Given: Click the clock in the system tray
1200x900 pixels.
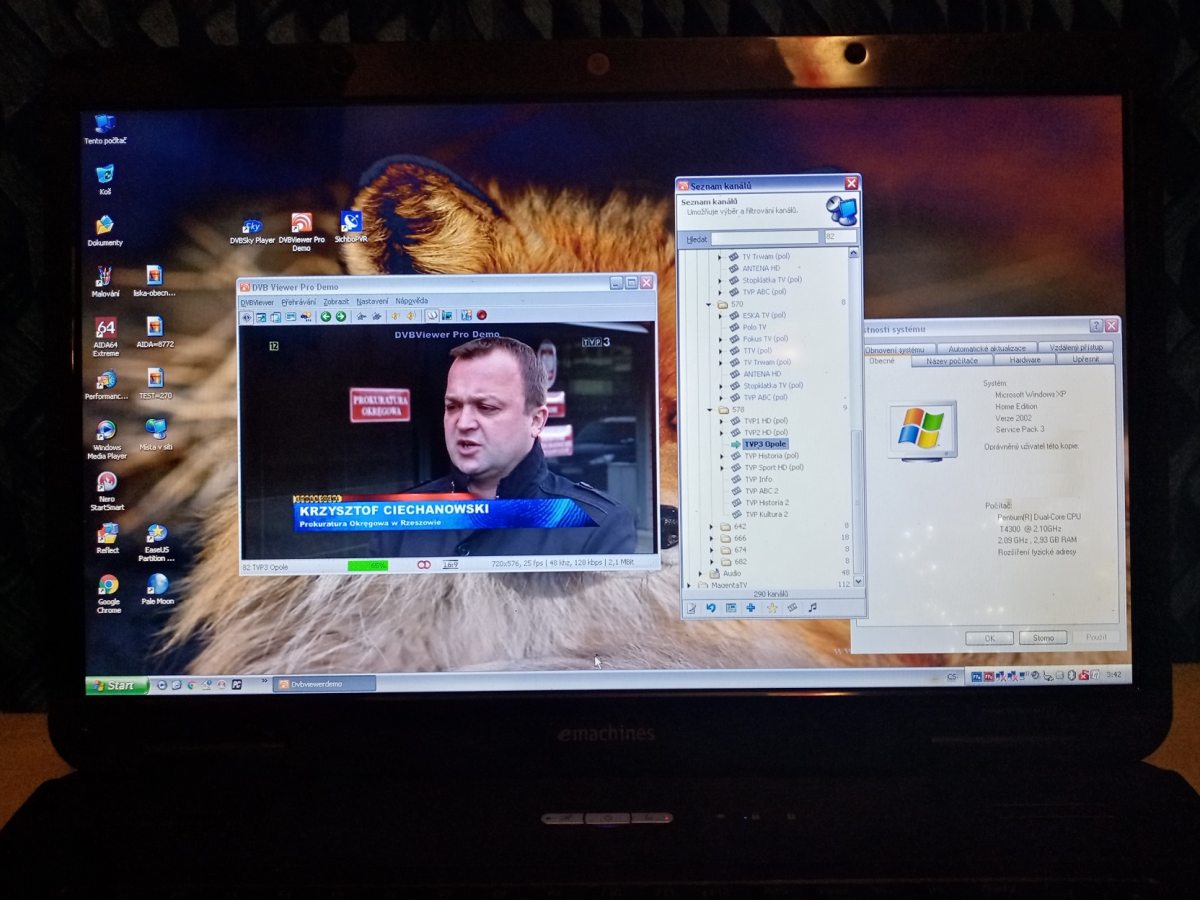Looking at the screenshot, I should pos(1114,676).
